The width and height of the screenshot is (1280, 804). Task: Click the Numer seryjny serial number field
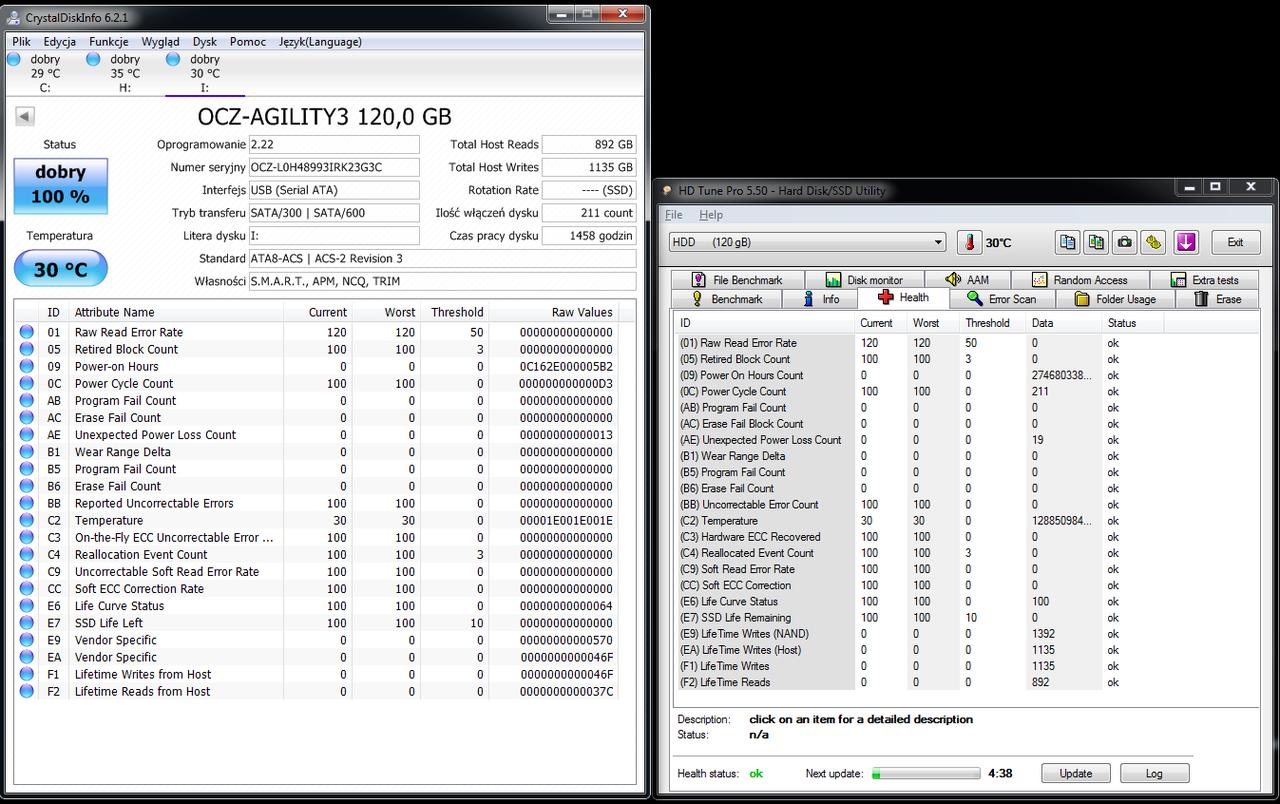point(333,167)
